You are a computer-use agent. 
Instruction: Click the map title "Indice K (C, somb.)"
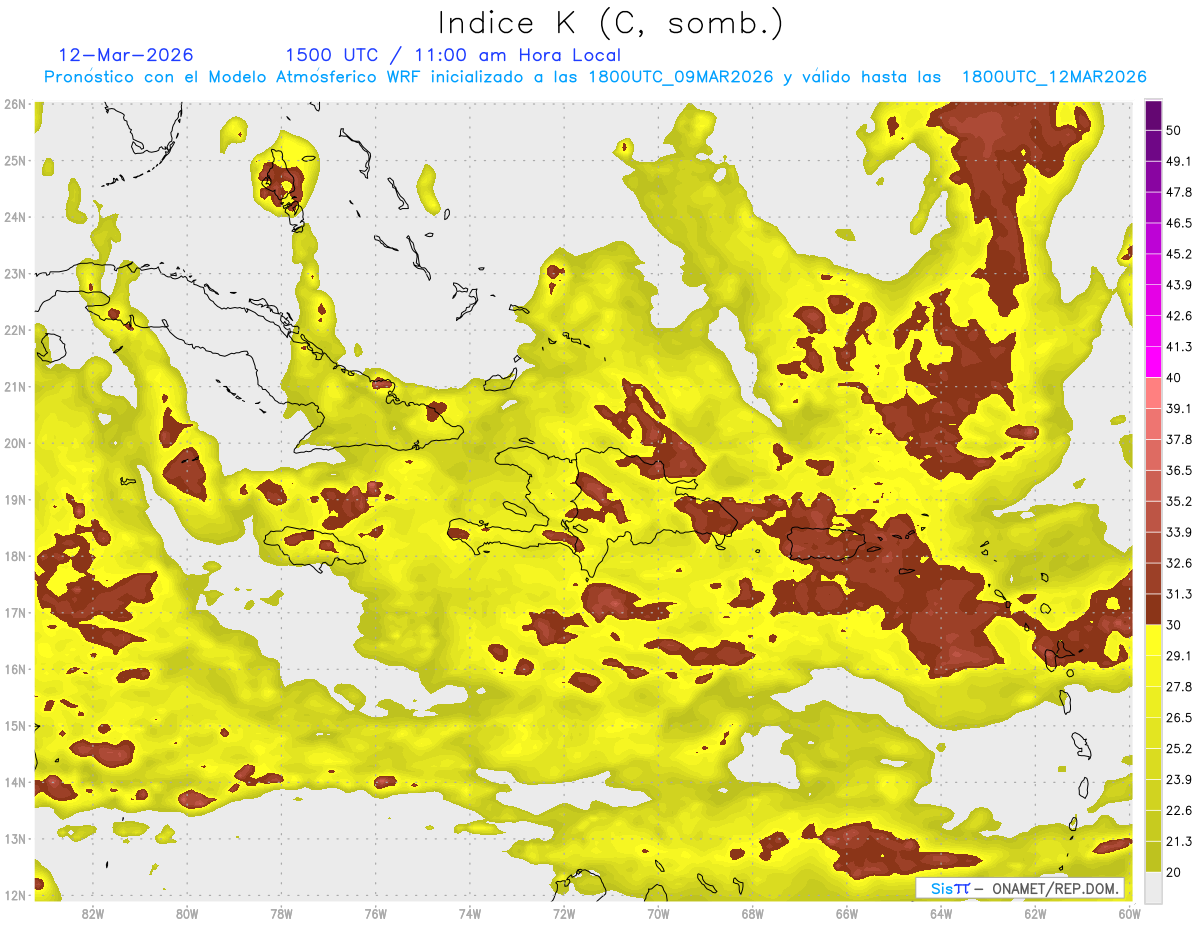tap(610, 22)
